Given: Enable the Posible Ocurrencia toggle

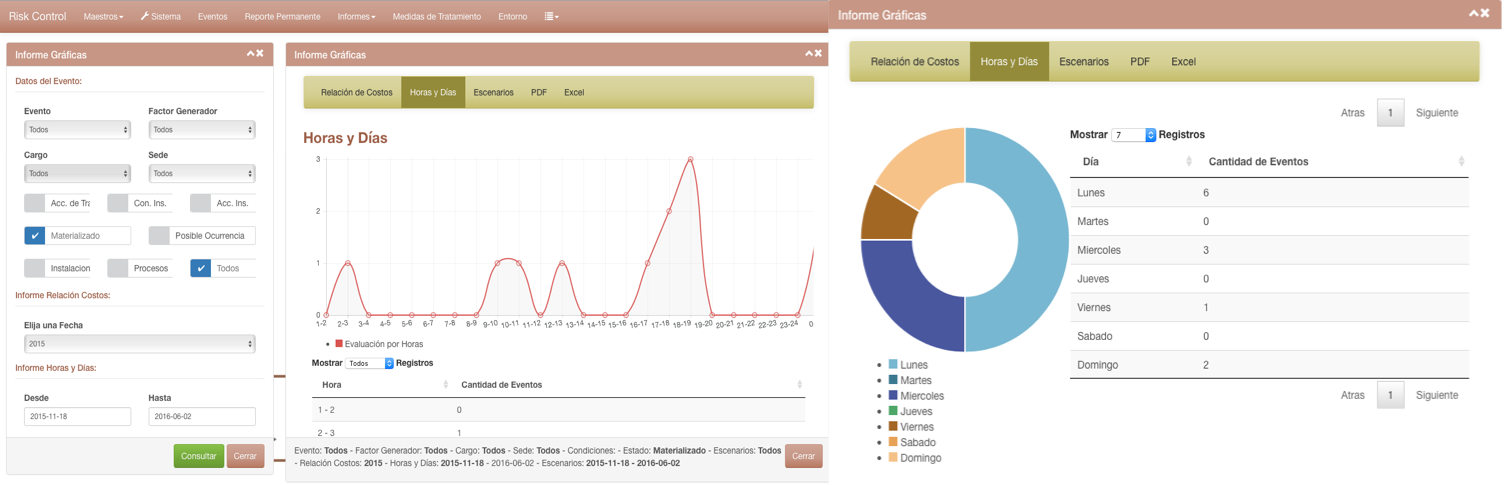Looking at the screenshot, I should click(x=159, y=236).
